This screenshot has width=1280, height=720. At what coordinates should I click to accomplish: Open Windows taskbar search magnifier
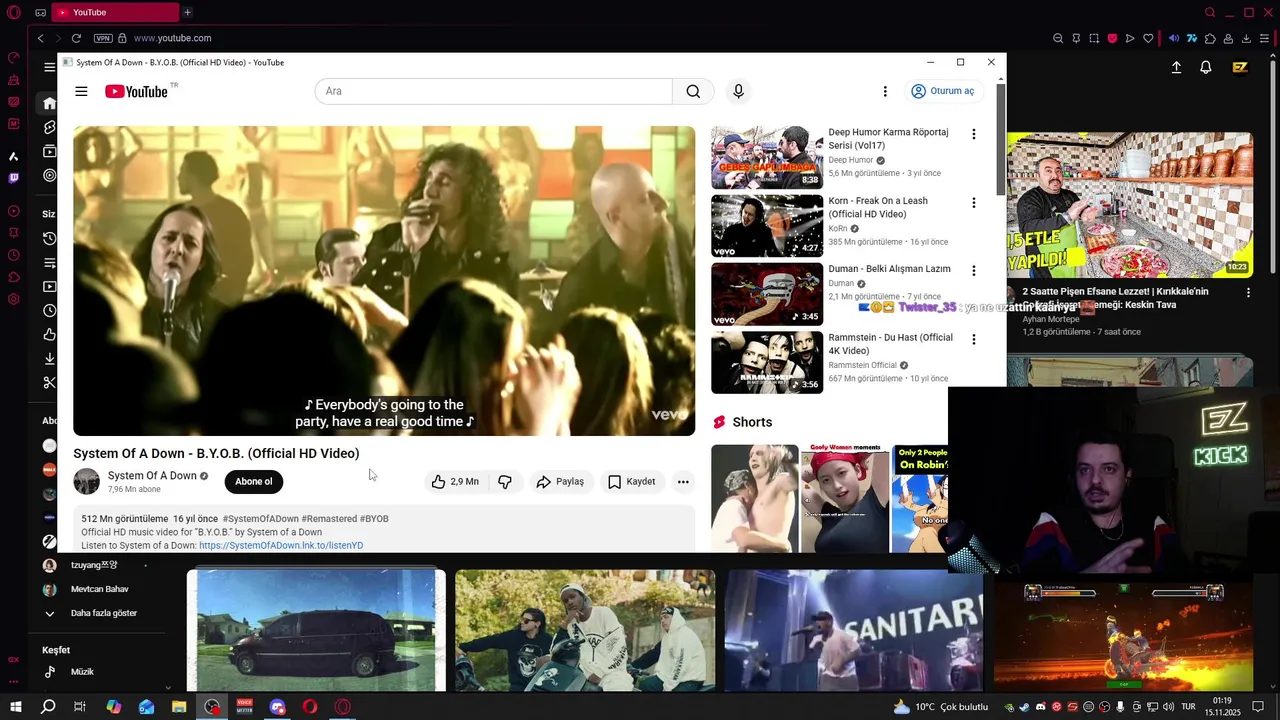coord(47,707)
